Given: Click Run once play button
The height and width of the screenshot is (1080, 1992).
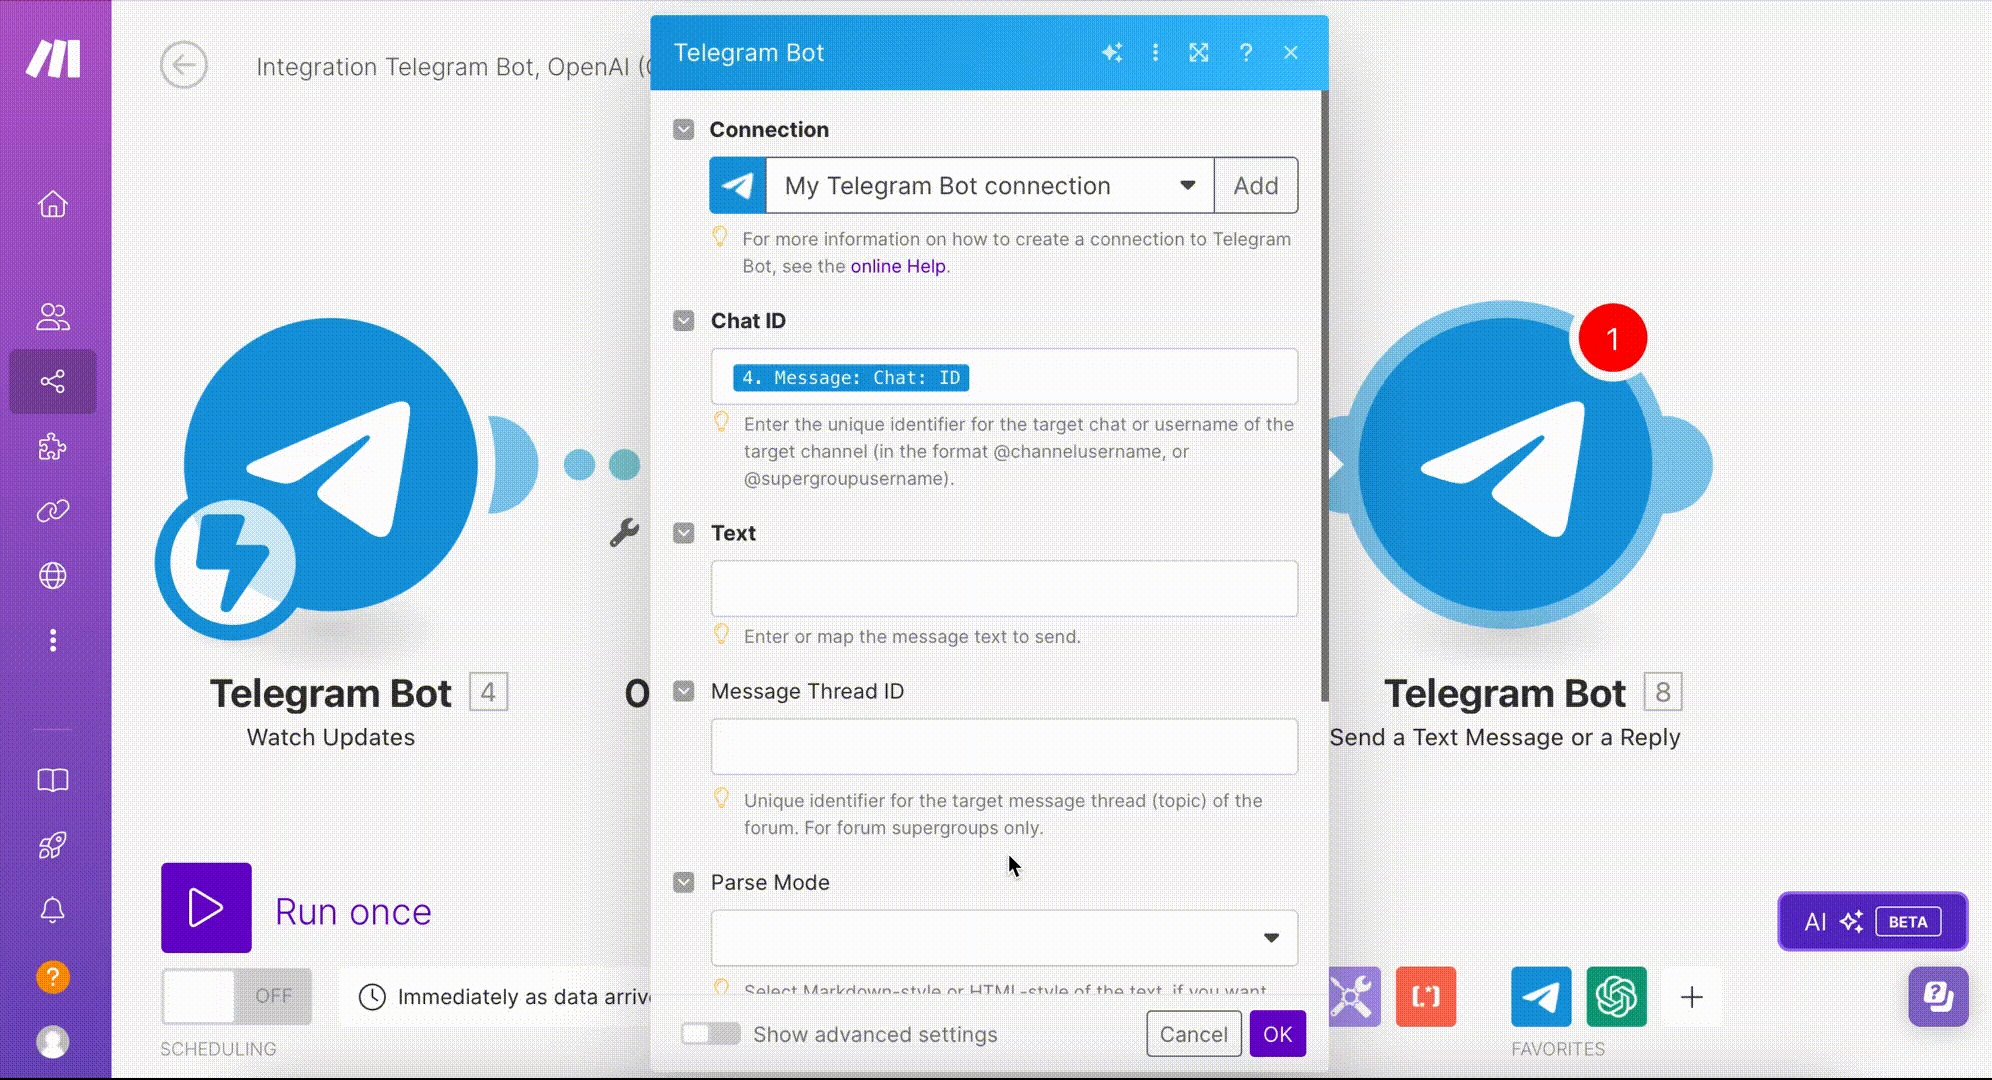Looking at the screenshot, I should coord(206,908).
